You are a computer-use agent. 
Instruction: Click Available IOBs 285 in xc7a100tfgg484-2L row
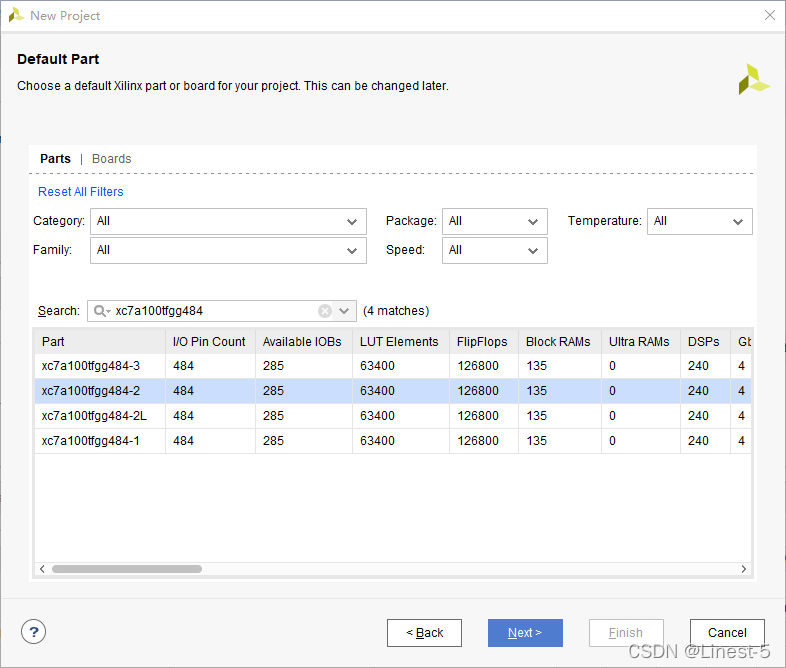273,416
